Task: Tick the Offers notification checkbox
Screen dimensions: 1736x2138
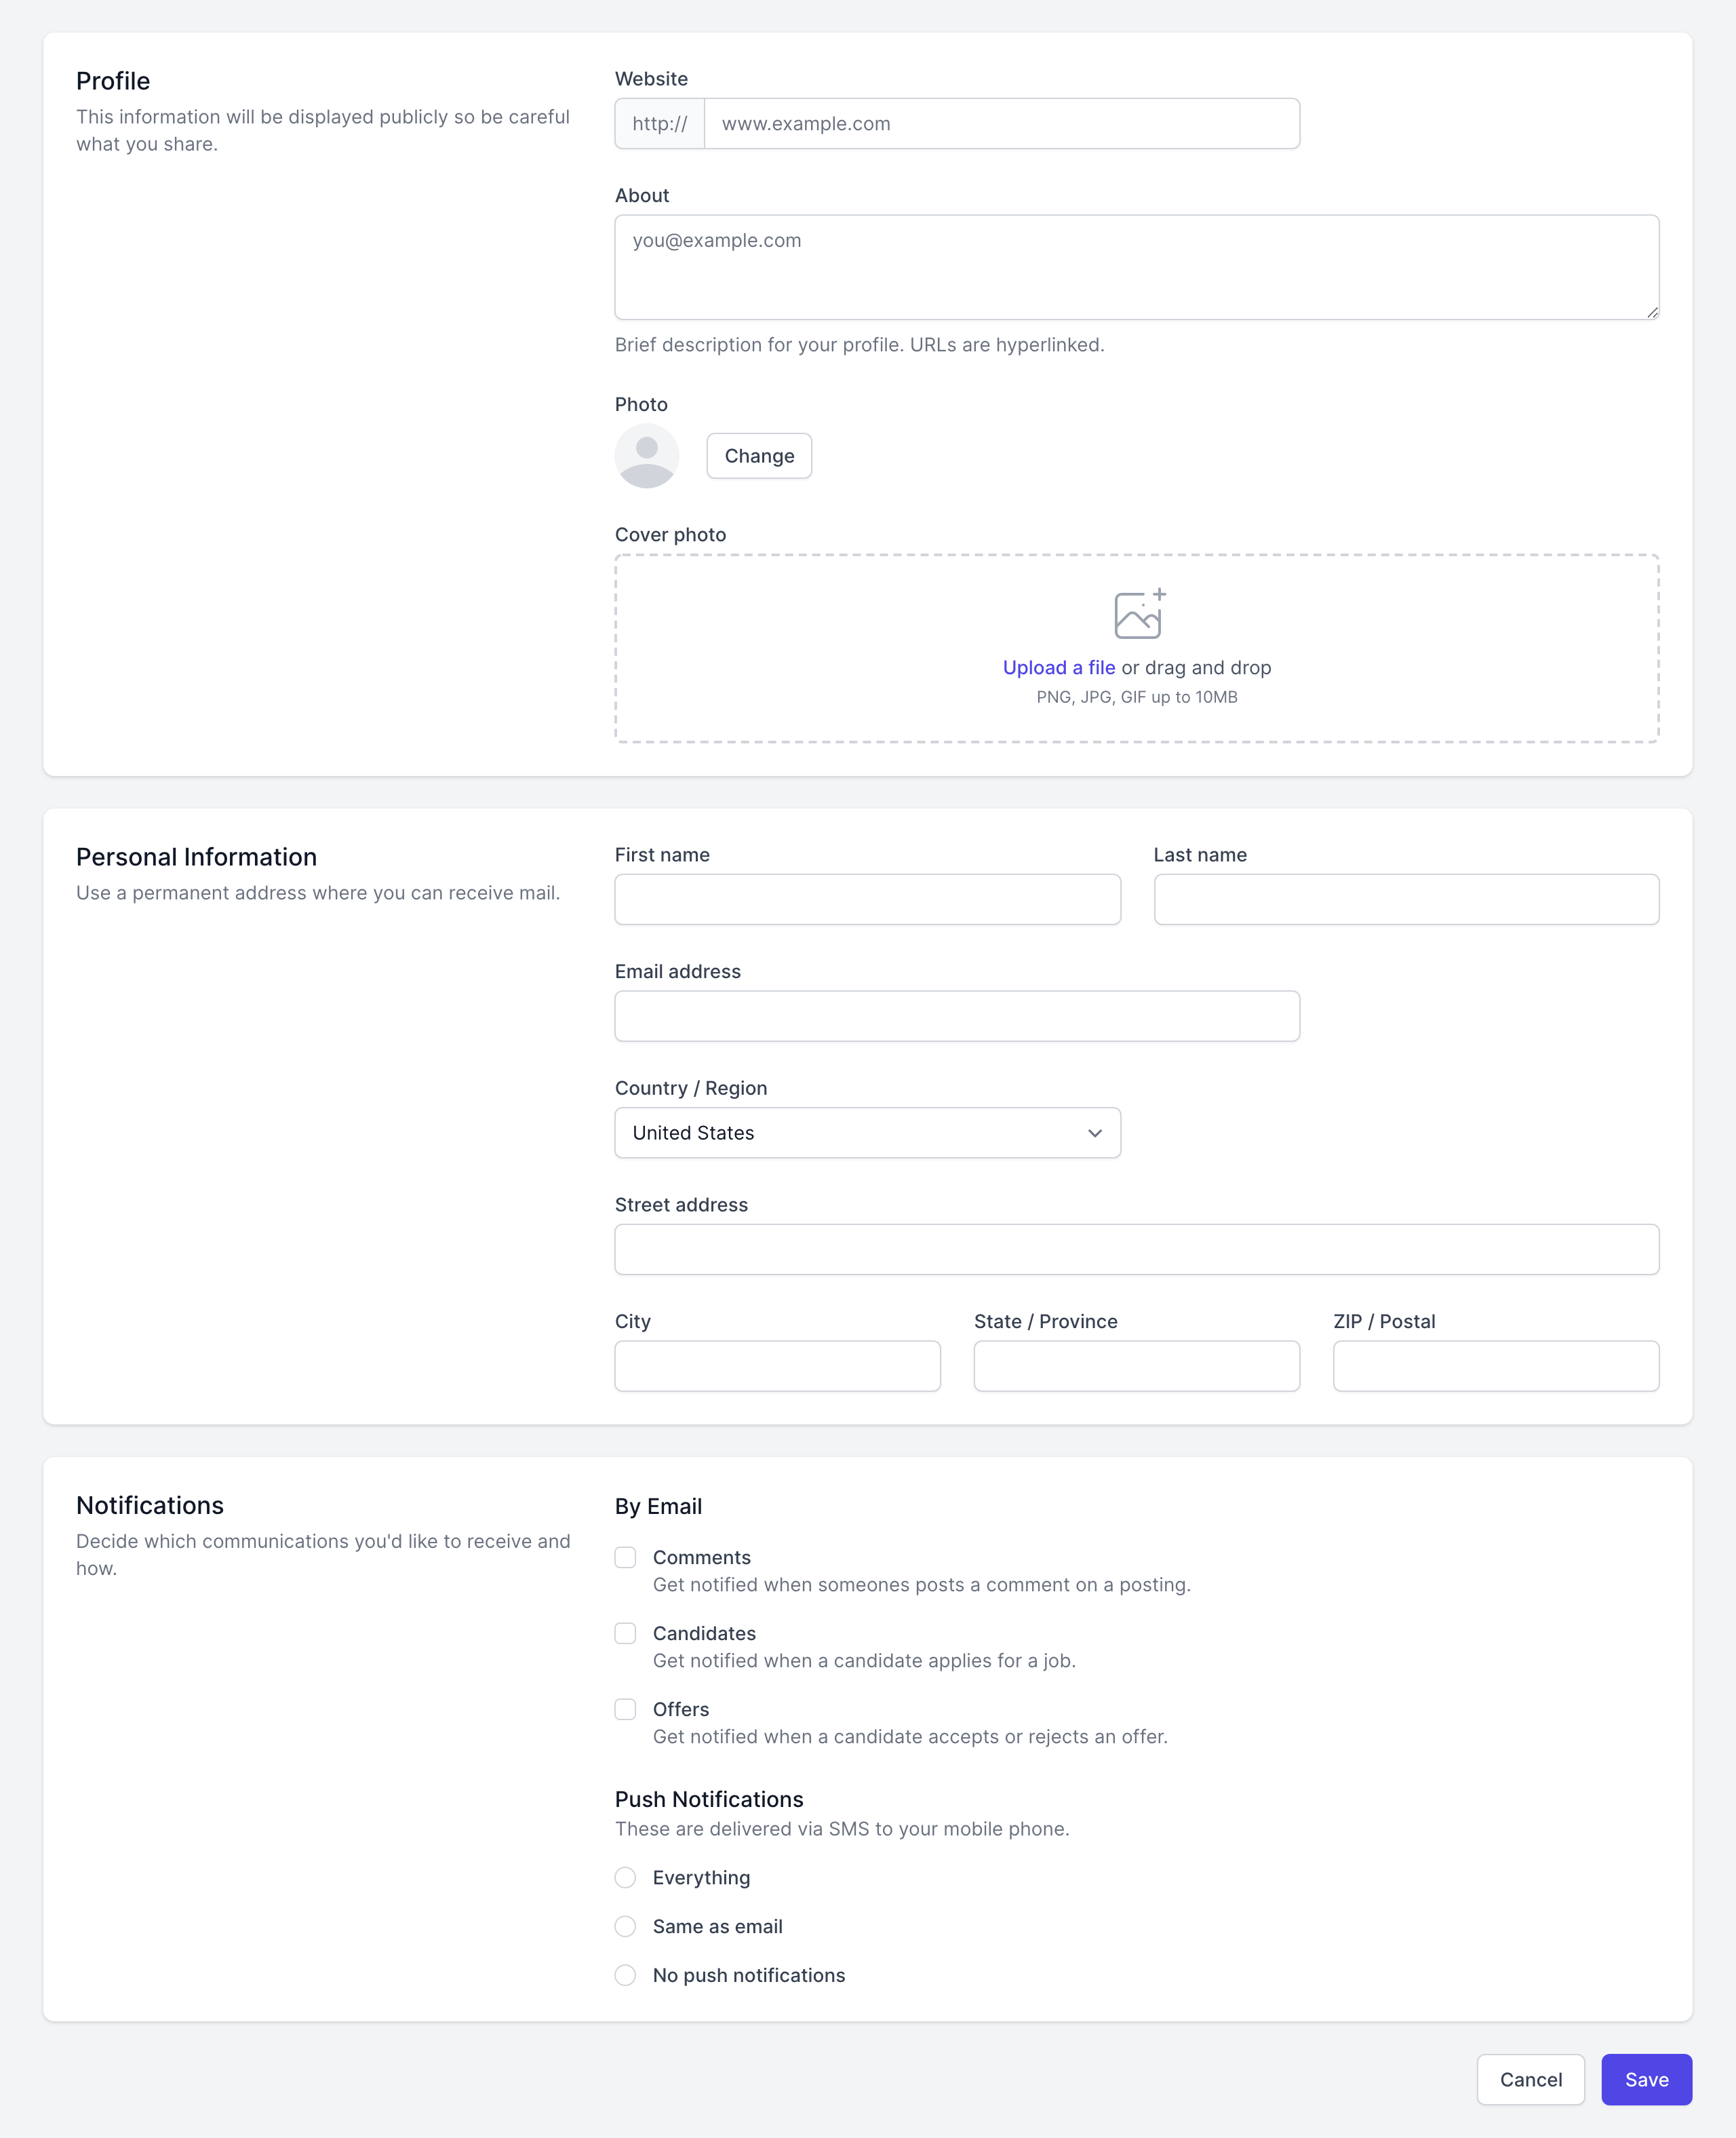Action: [x=625, y=1709]
